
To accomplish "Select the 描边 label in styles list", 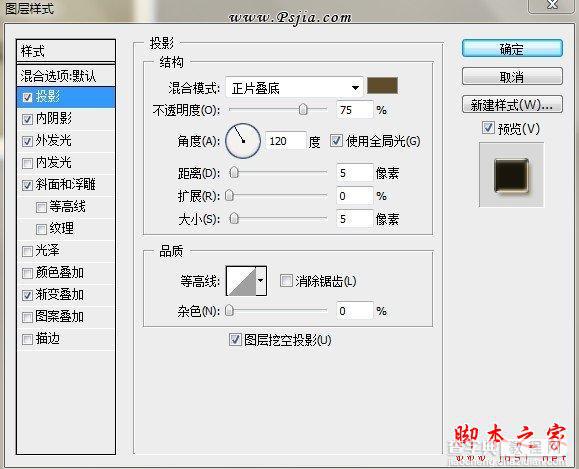I will point(48,339).
